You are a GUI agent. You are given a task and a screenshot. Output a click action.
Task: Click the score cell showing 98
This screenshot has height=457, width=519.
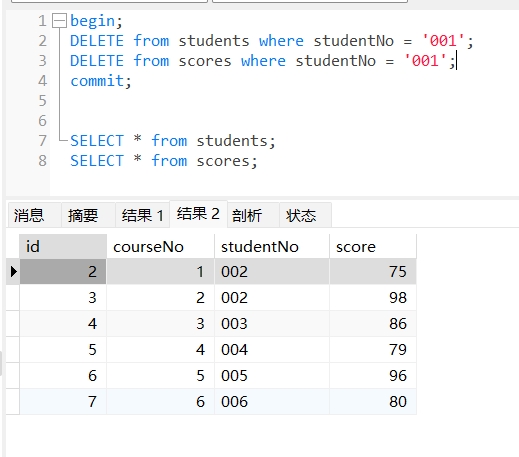pos(373,298)
